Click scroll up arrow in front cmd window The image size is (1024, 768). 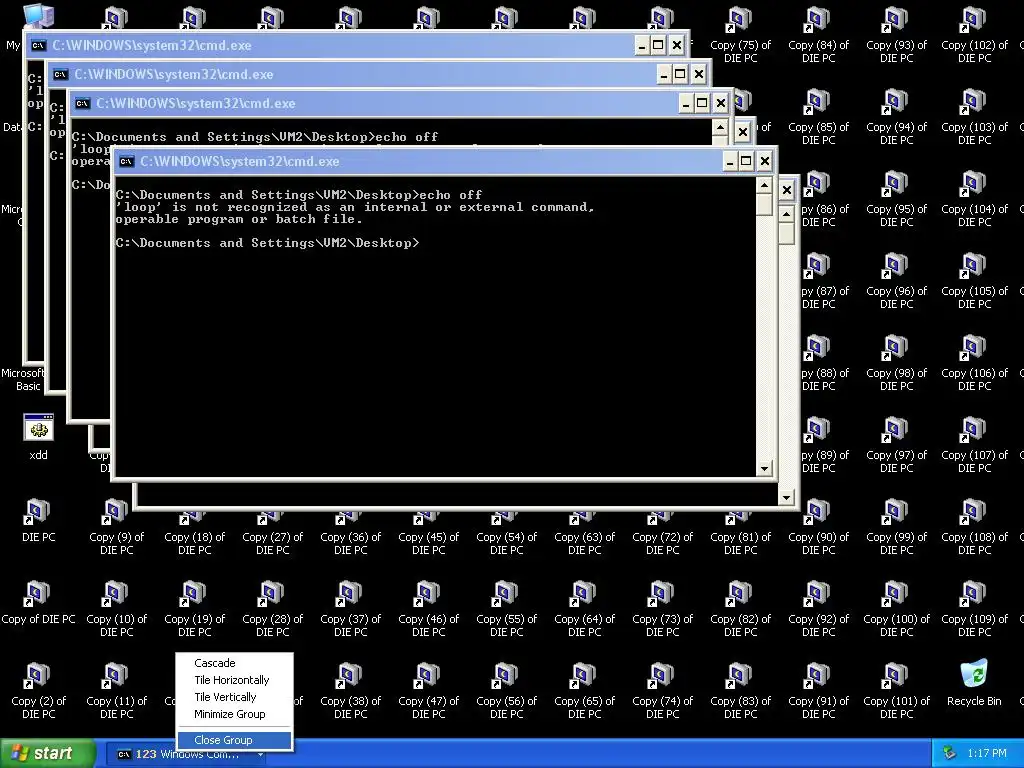(764, 185)
